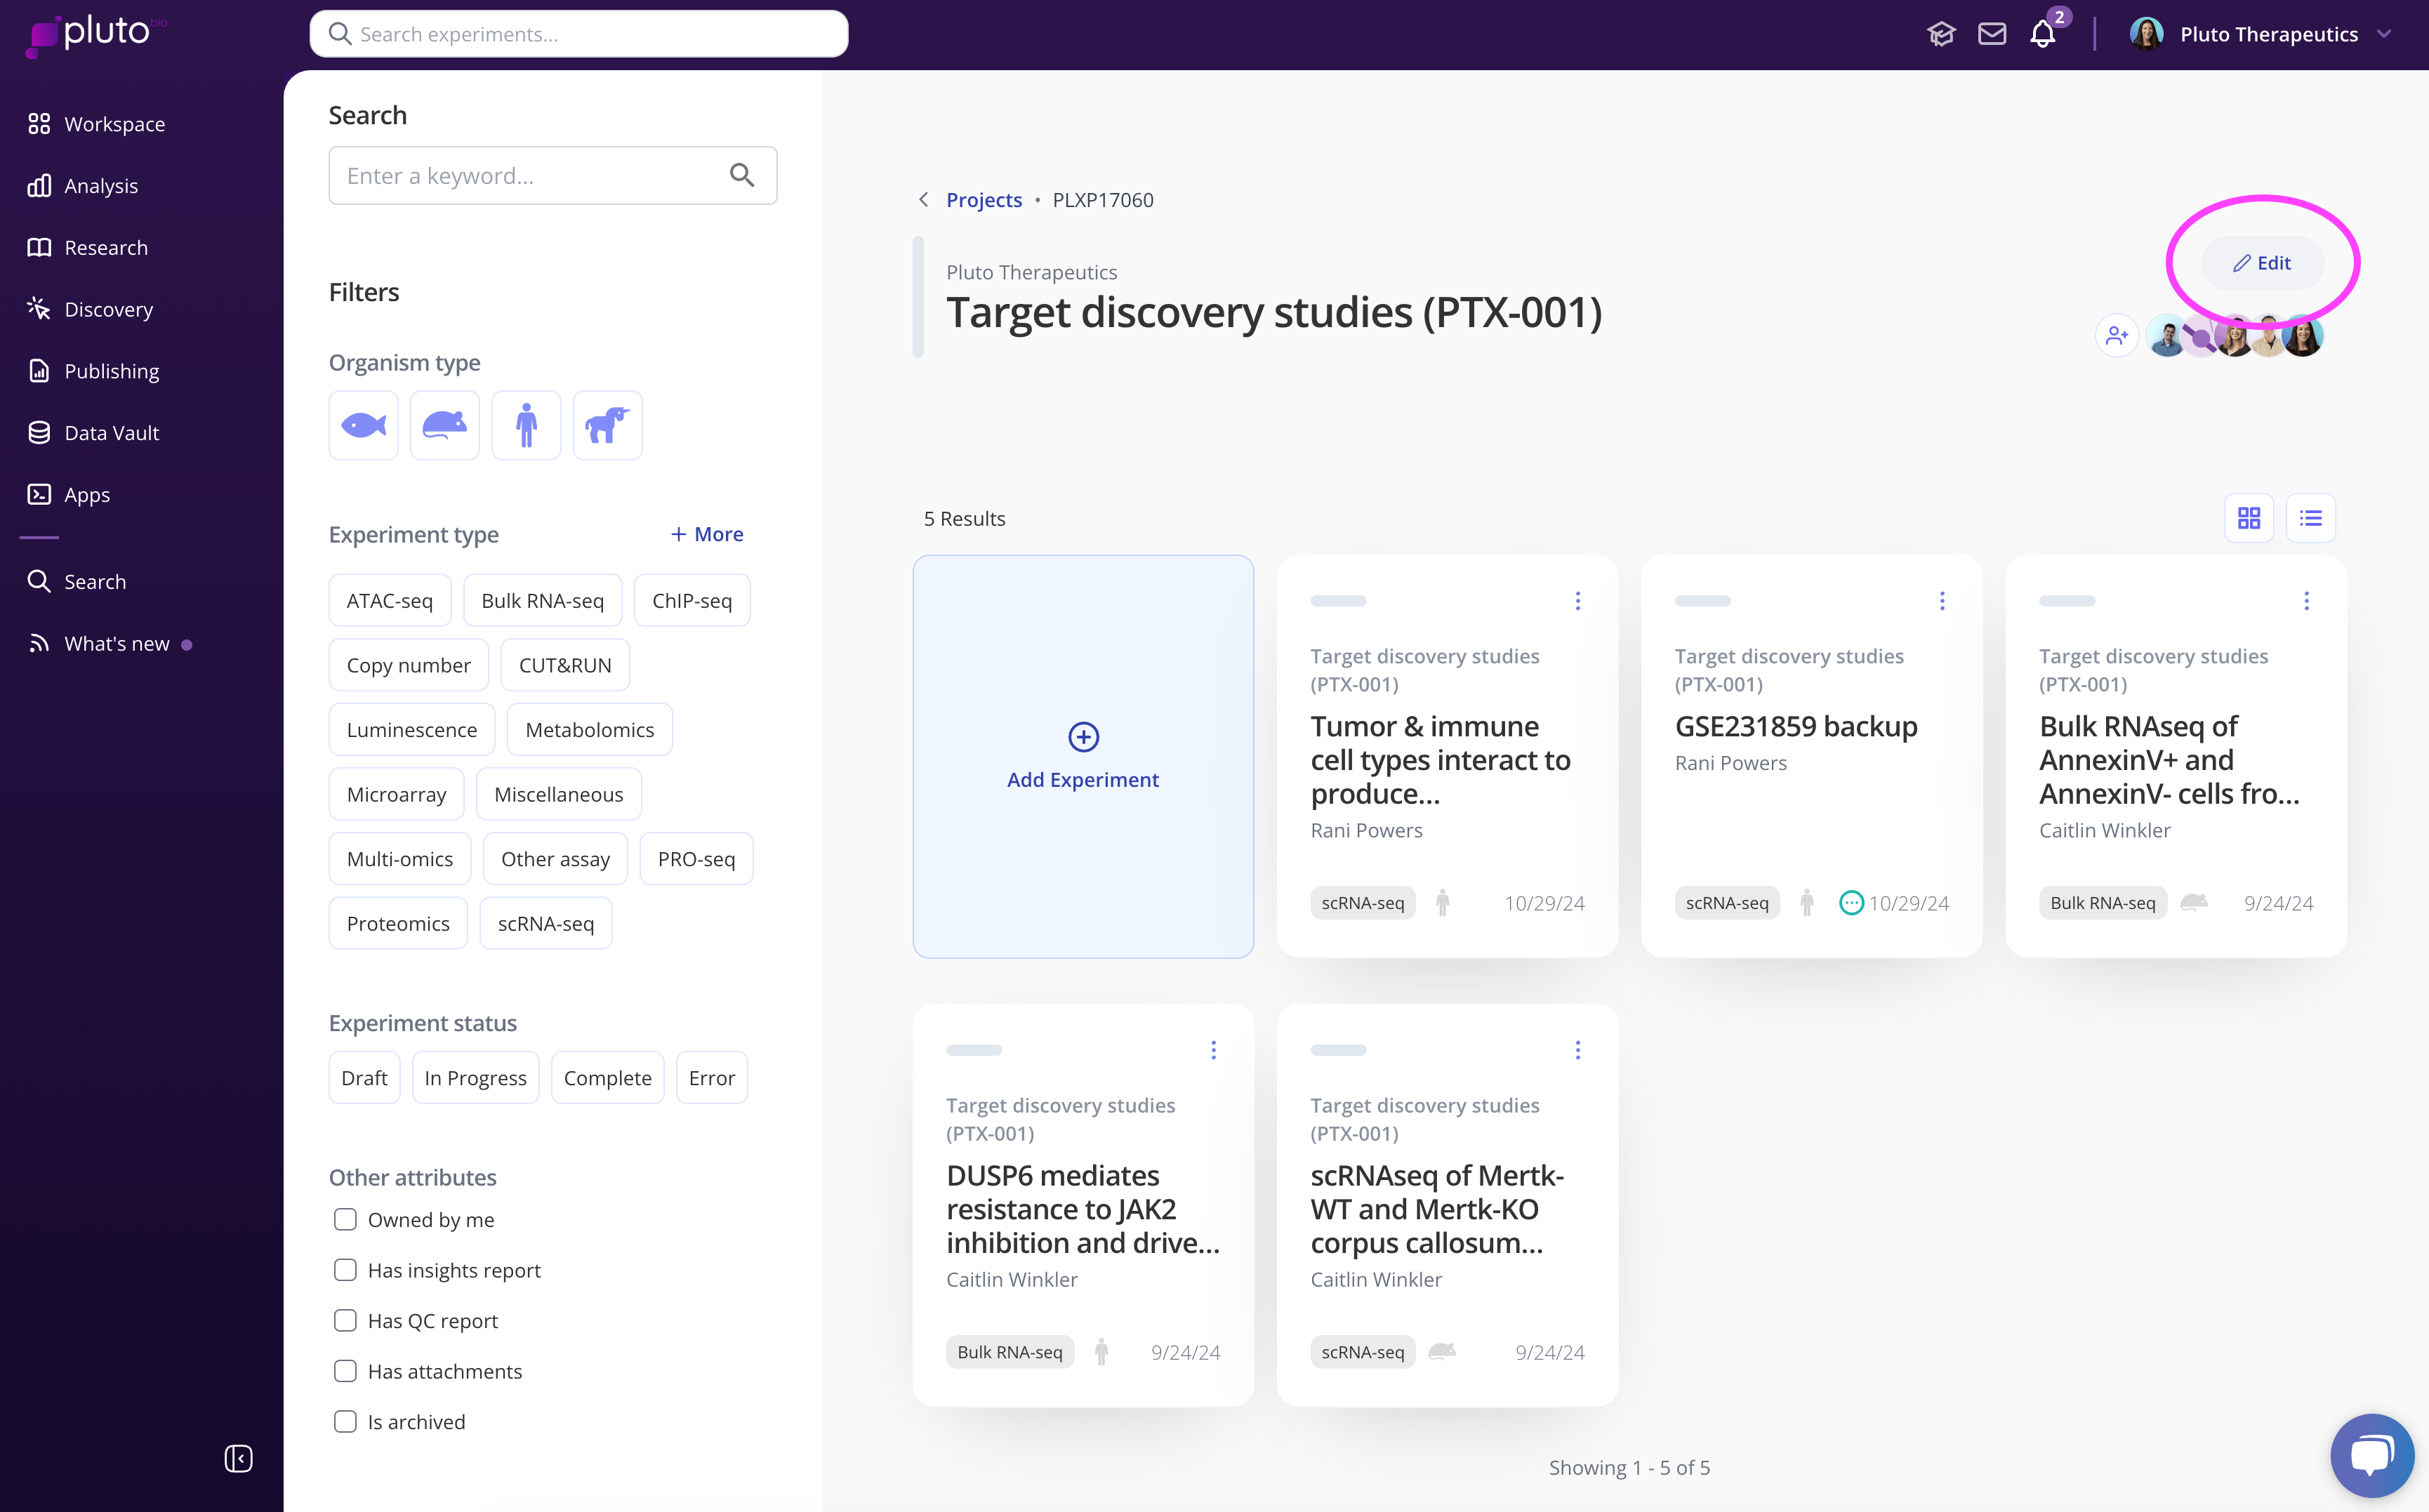Viewport: 2429px width, 1512px height.
Task: Select the mouse organism filter icon
Action: (x=445, y=425)
